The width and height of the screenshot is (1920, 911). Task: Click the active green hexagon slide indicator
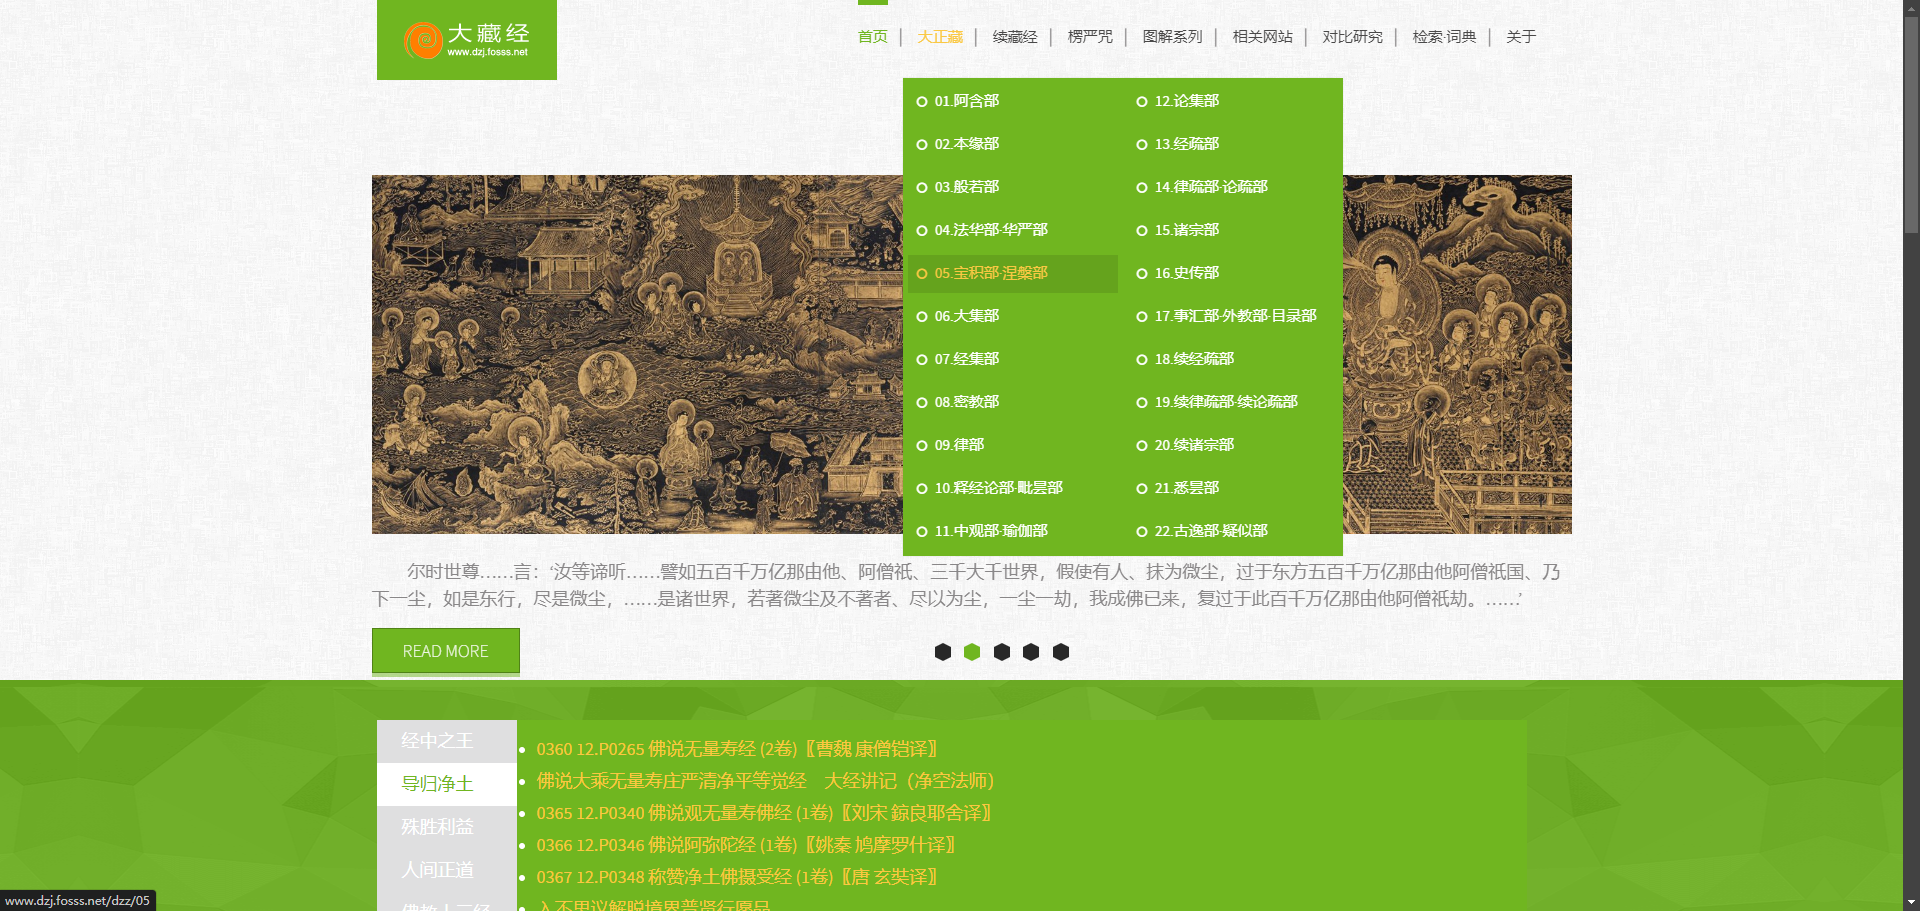[x=972, y=652]
